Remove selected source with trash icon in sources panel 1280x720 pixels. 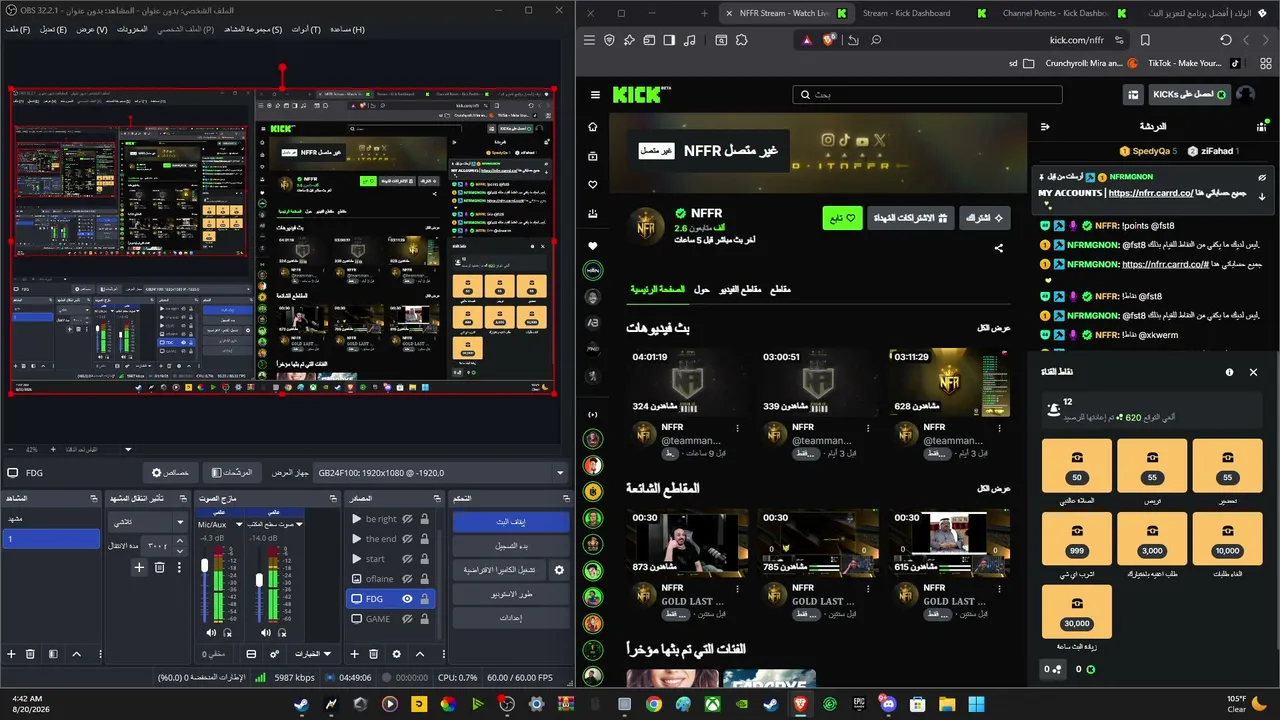374,654
